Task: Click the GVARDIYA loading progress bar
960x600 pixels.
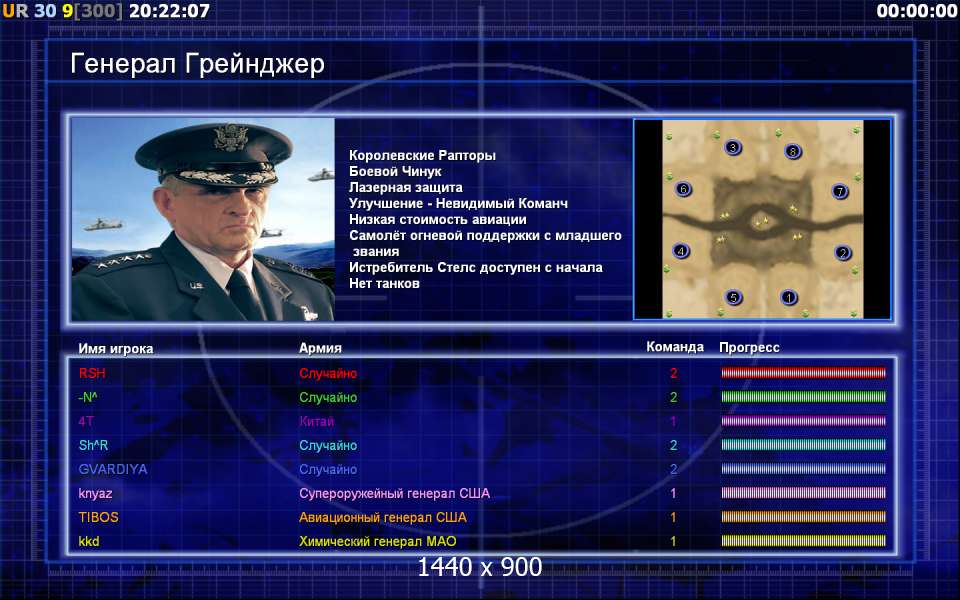Action: click(803, 469)
